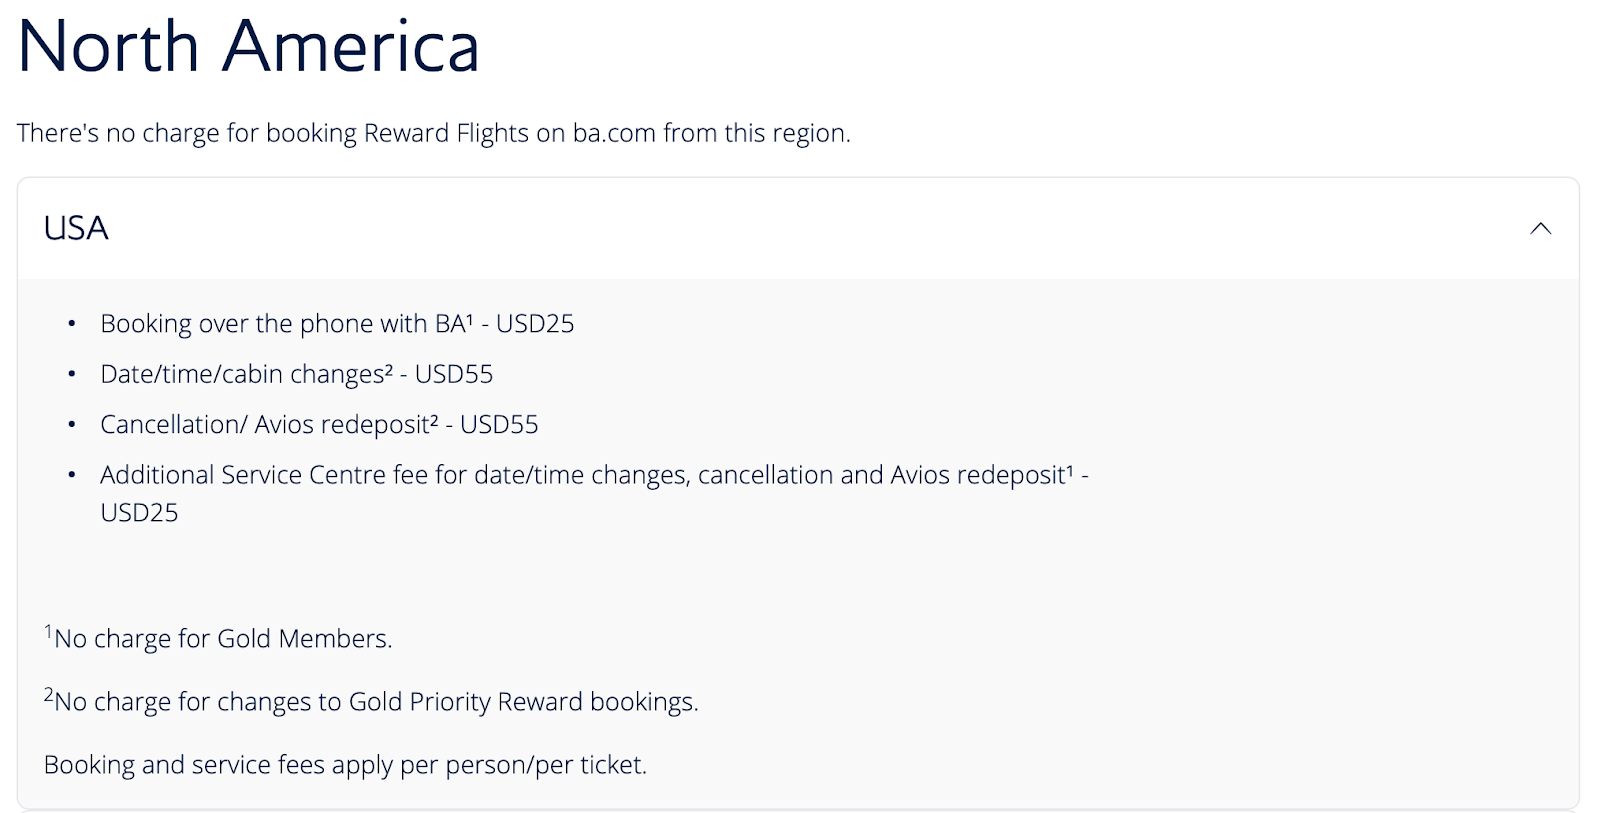Click the word 'ba.com' in the intro
Viewport: 1600px width, 813px height.
[x=614, y=133]
